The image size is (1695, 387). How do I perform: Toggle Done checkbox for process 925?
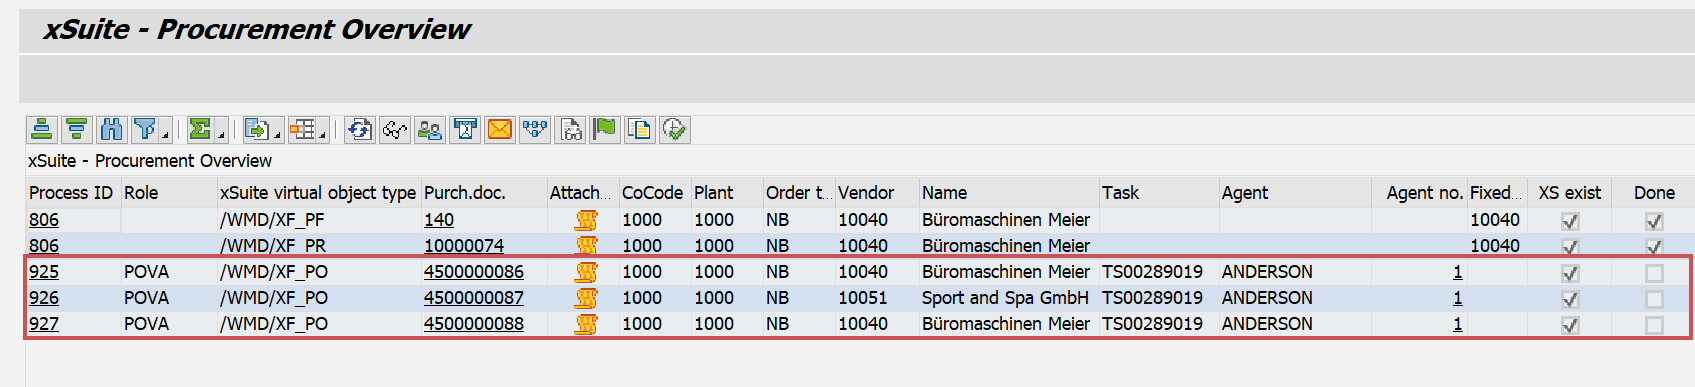pos(1654,273)
